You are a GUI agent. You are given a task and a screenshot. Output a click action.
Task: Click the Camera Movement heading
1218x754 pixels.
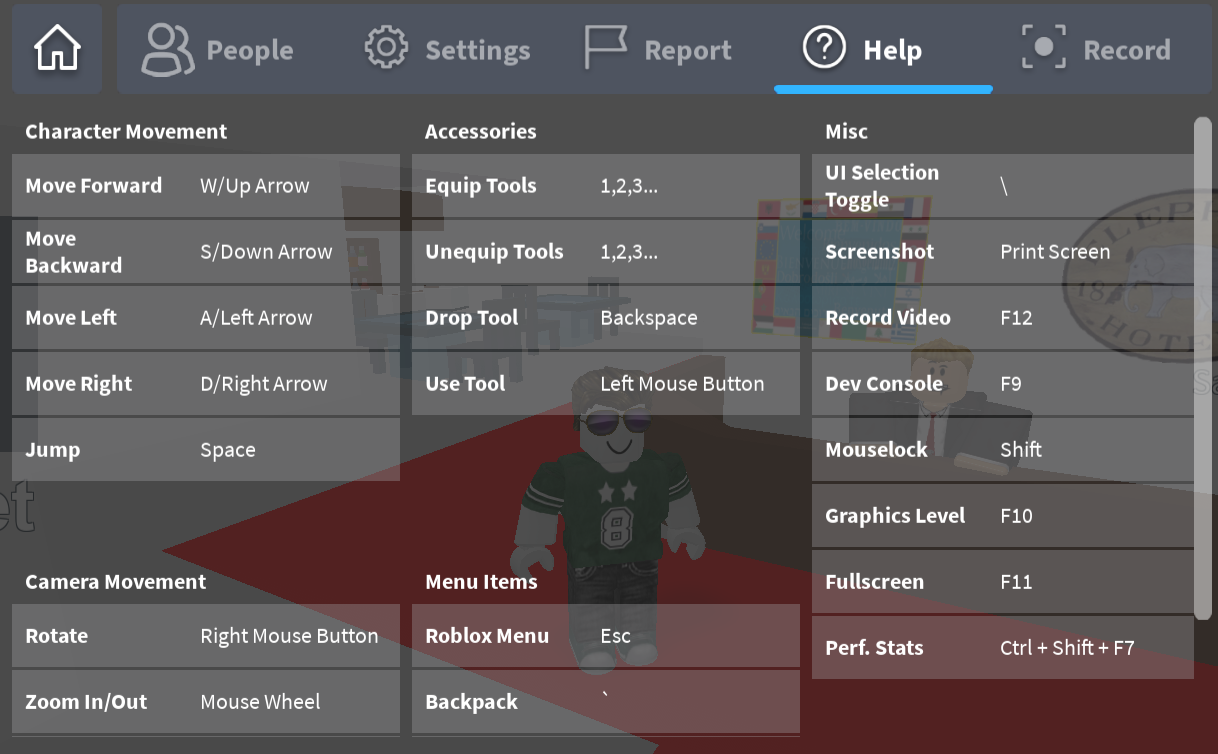pyautogui.click(x=116, y=582)
